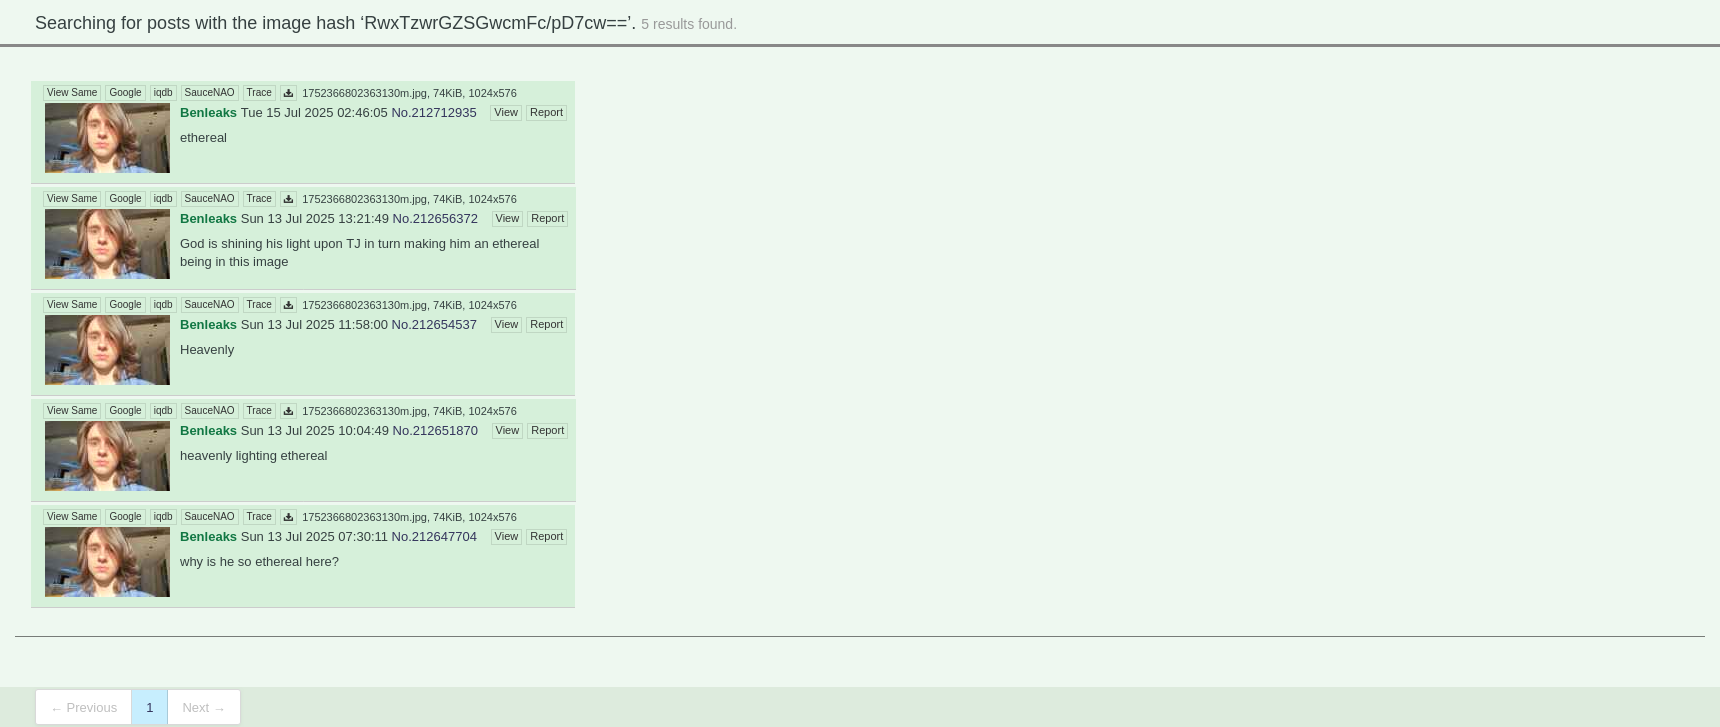Trace the image in post No.212654537
The height and width of the screenshot is (727, 1720).
tap(259, 305)
